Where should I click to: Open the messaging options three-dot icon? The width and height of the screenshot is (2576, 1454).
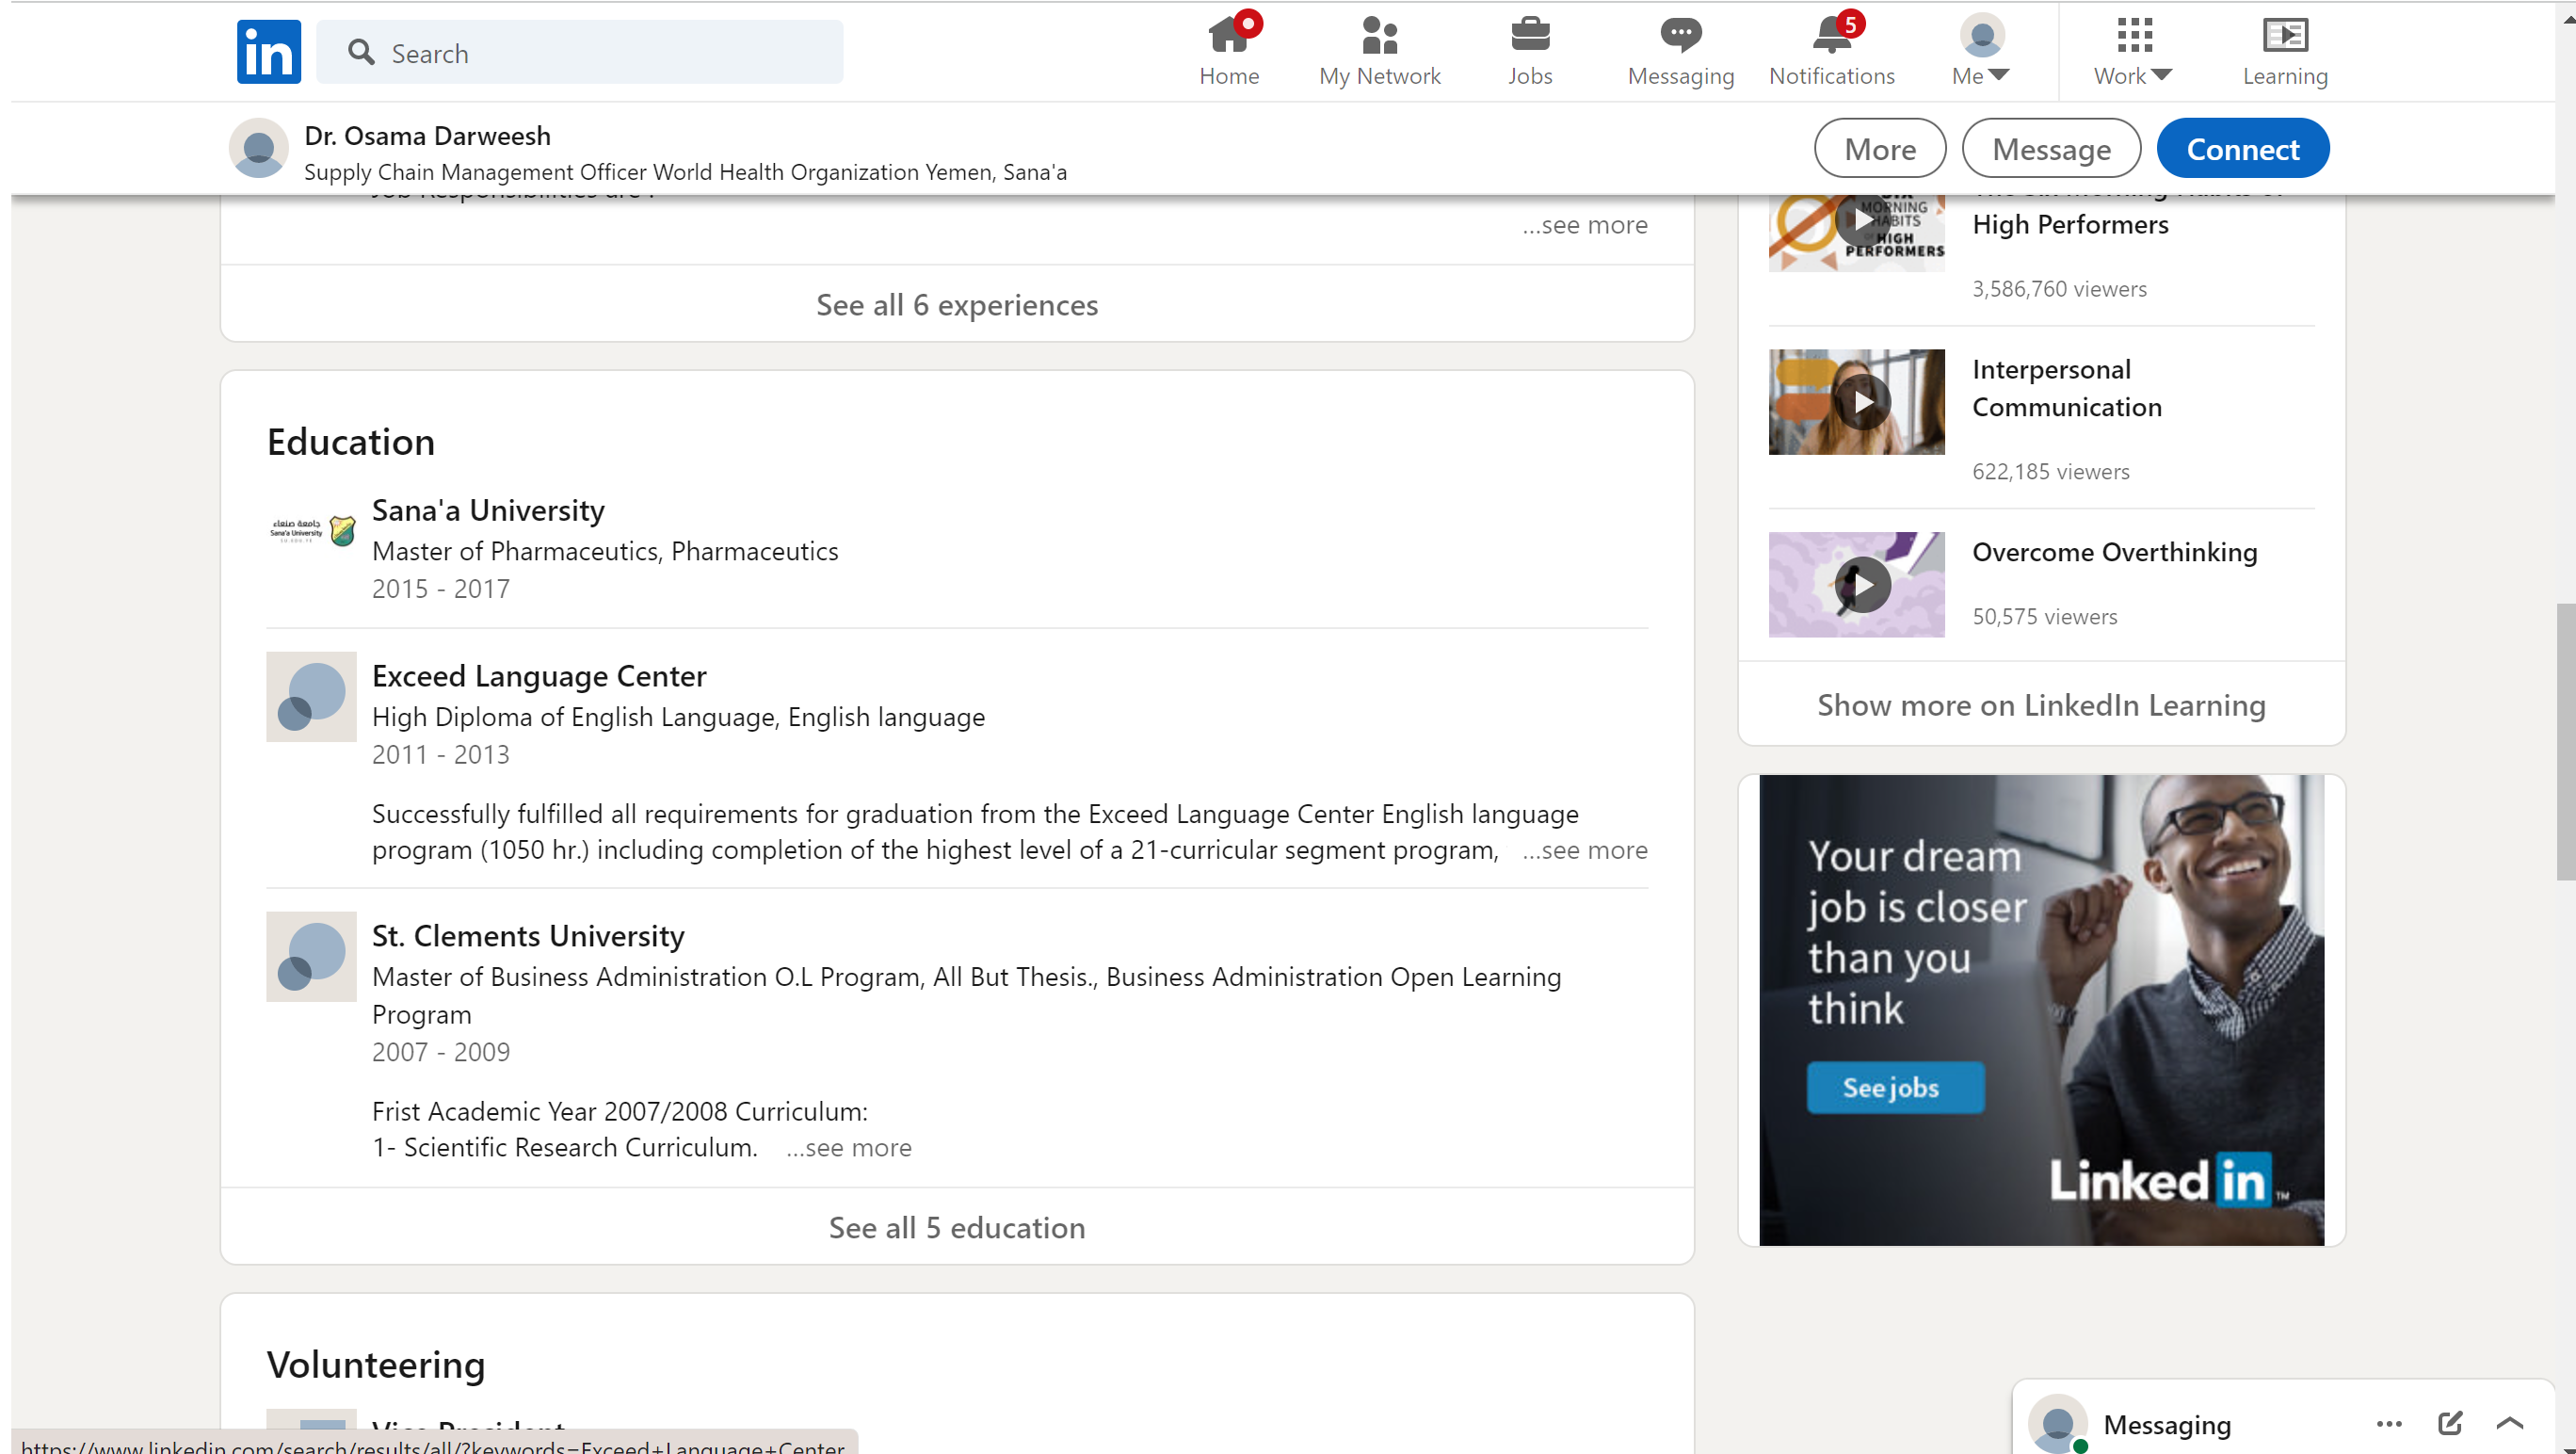point(2388,1423)
